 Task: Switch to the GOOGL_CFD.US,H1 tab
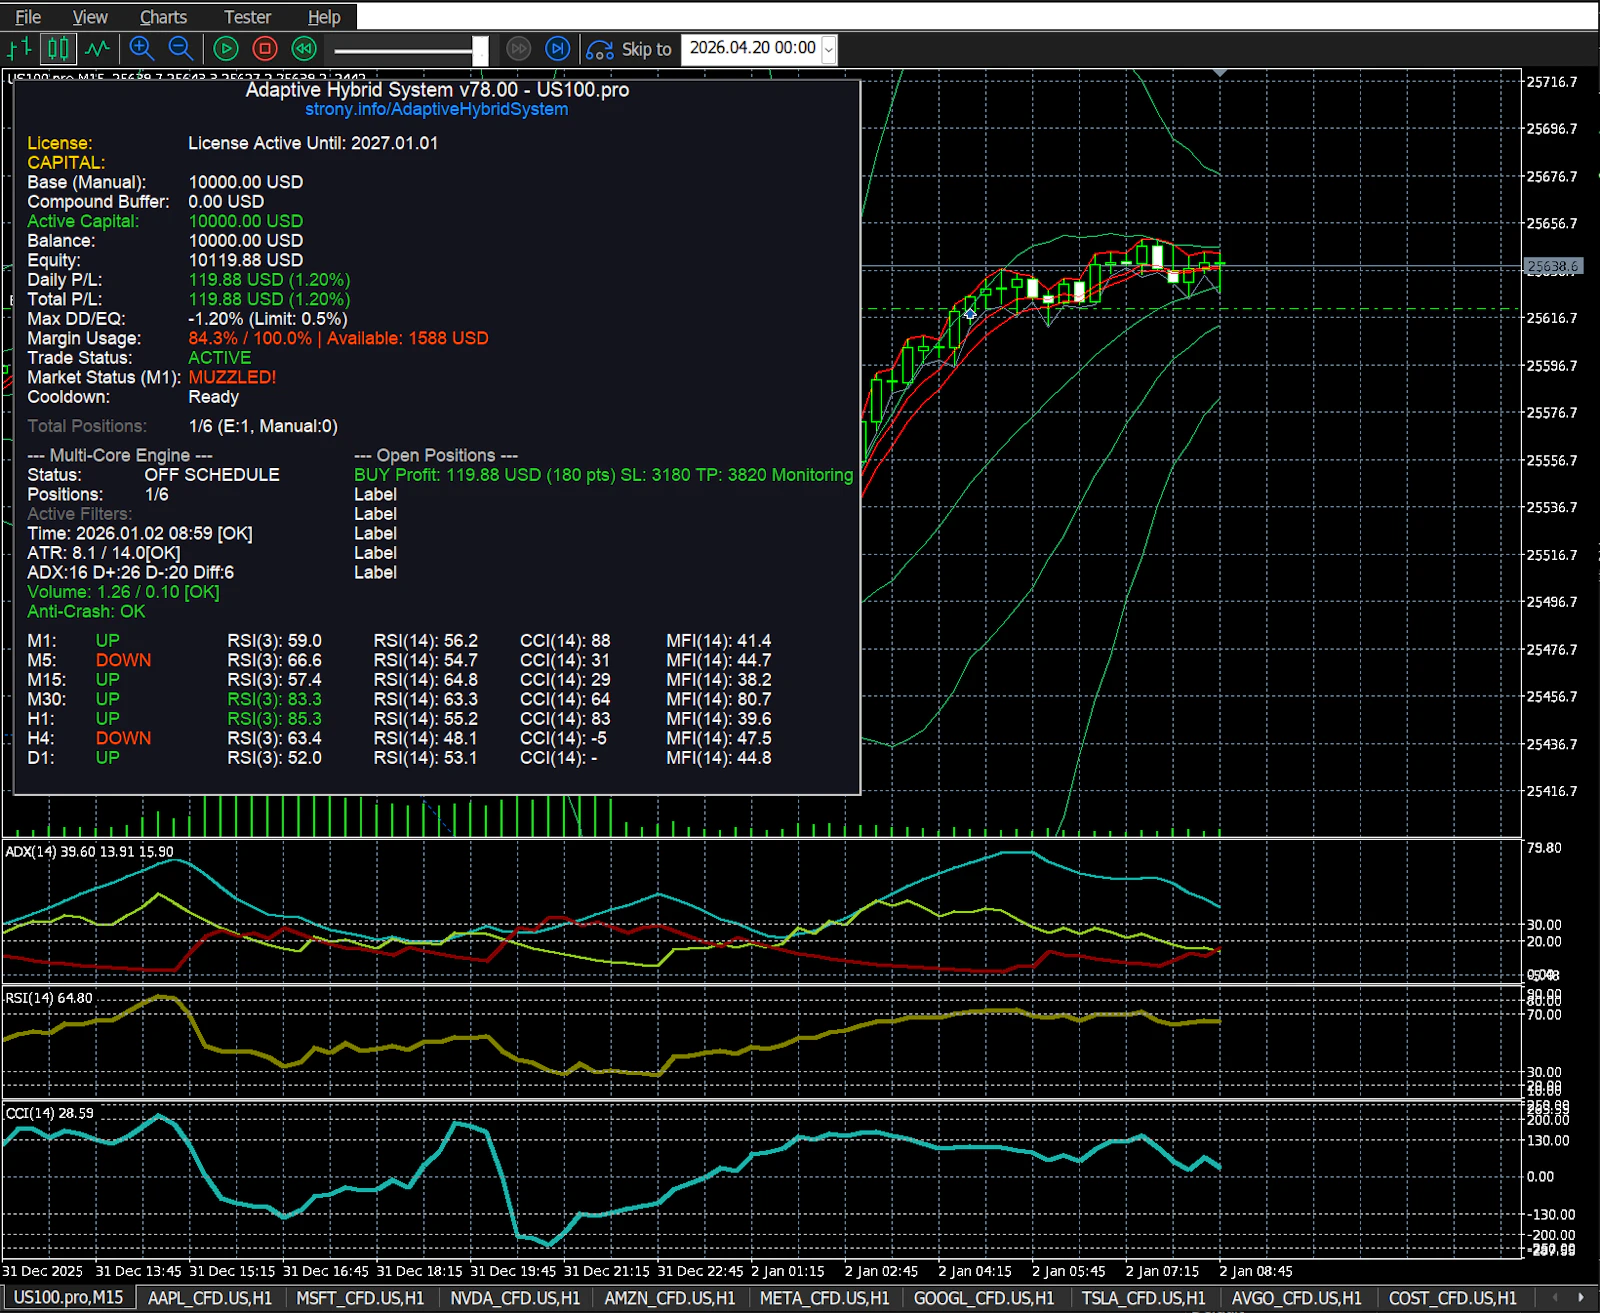(x=984, y=1297)
